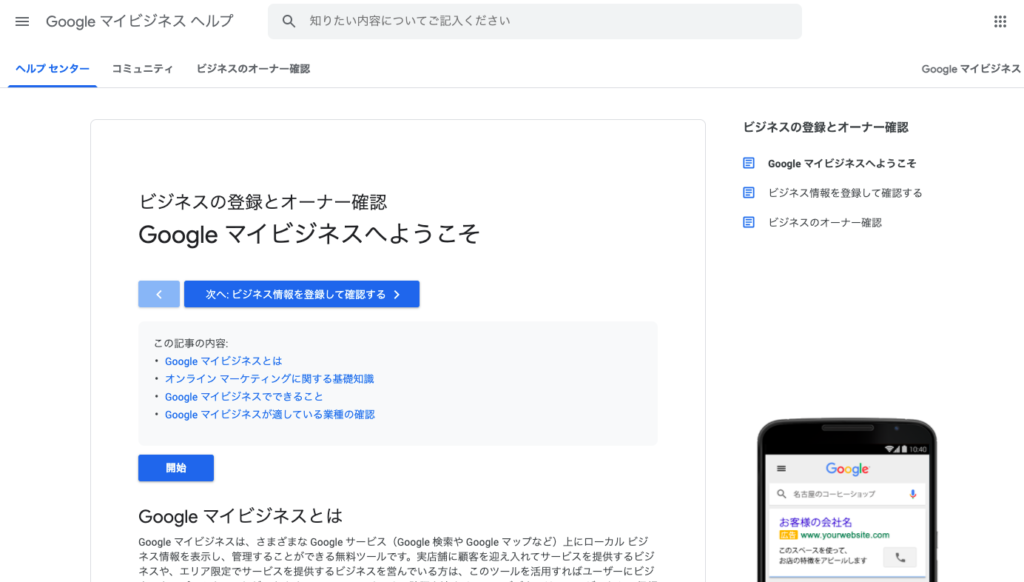Click document icon beside ビジネス情報を登録して確認する

point(748,193)
